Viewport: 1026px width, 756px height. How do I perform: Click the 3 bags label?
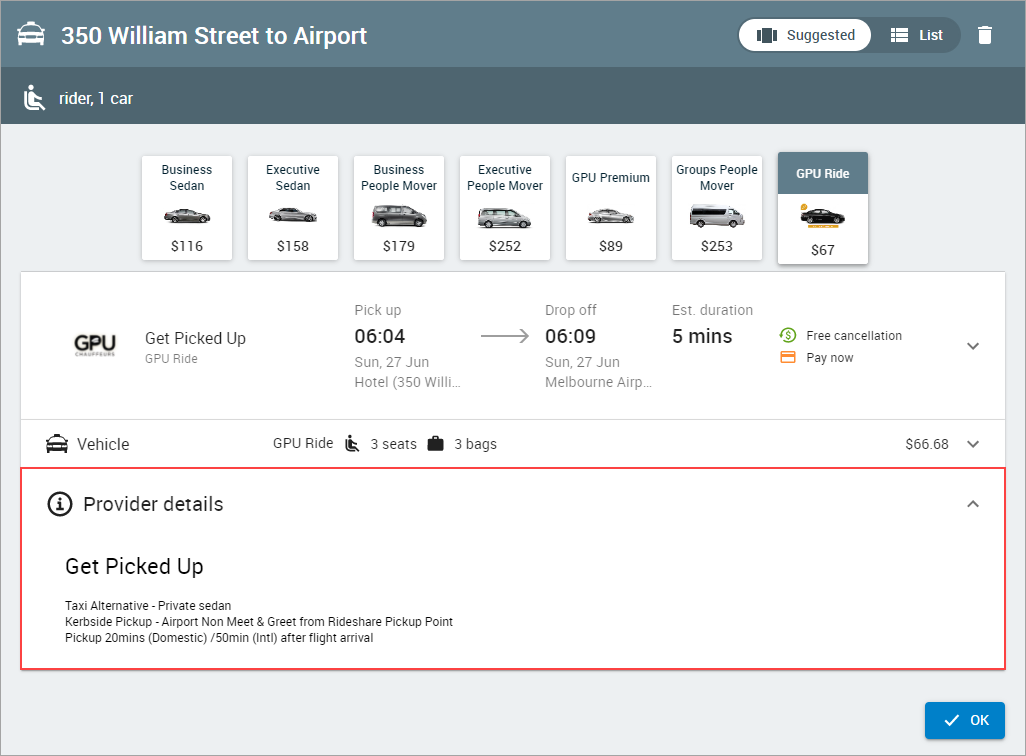[476, 444]
